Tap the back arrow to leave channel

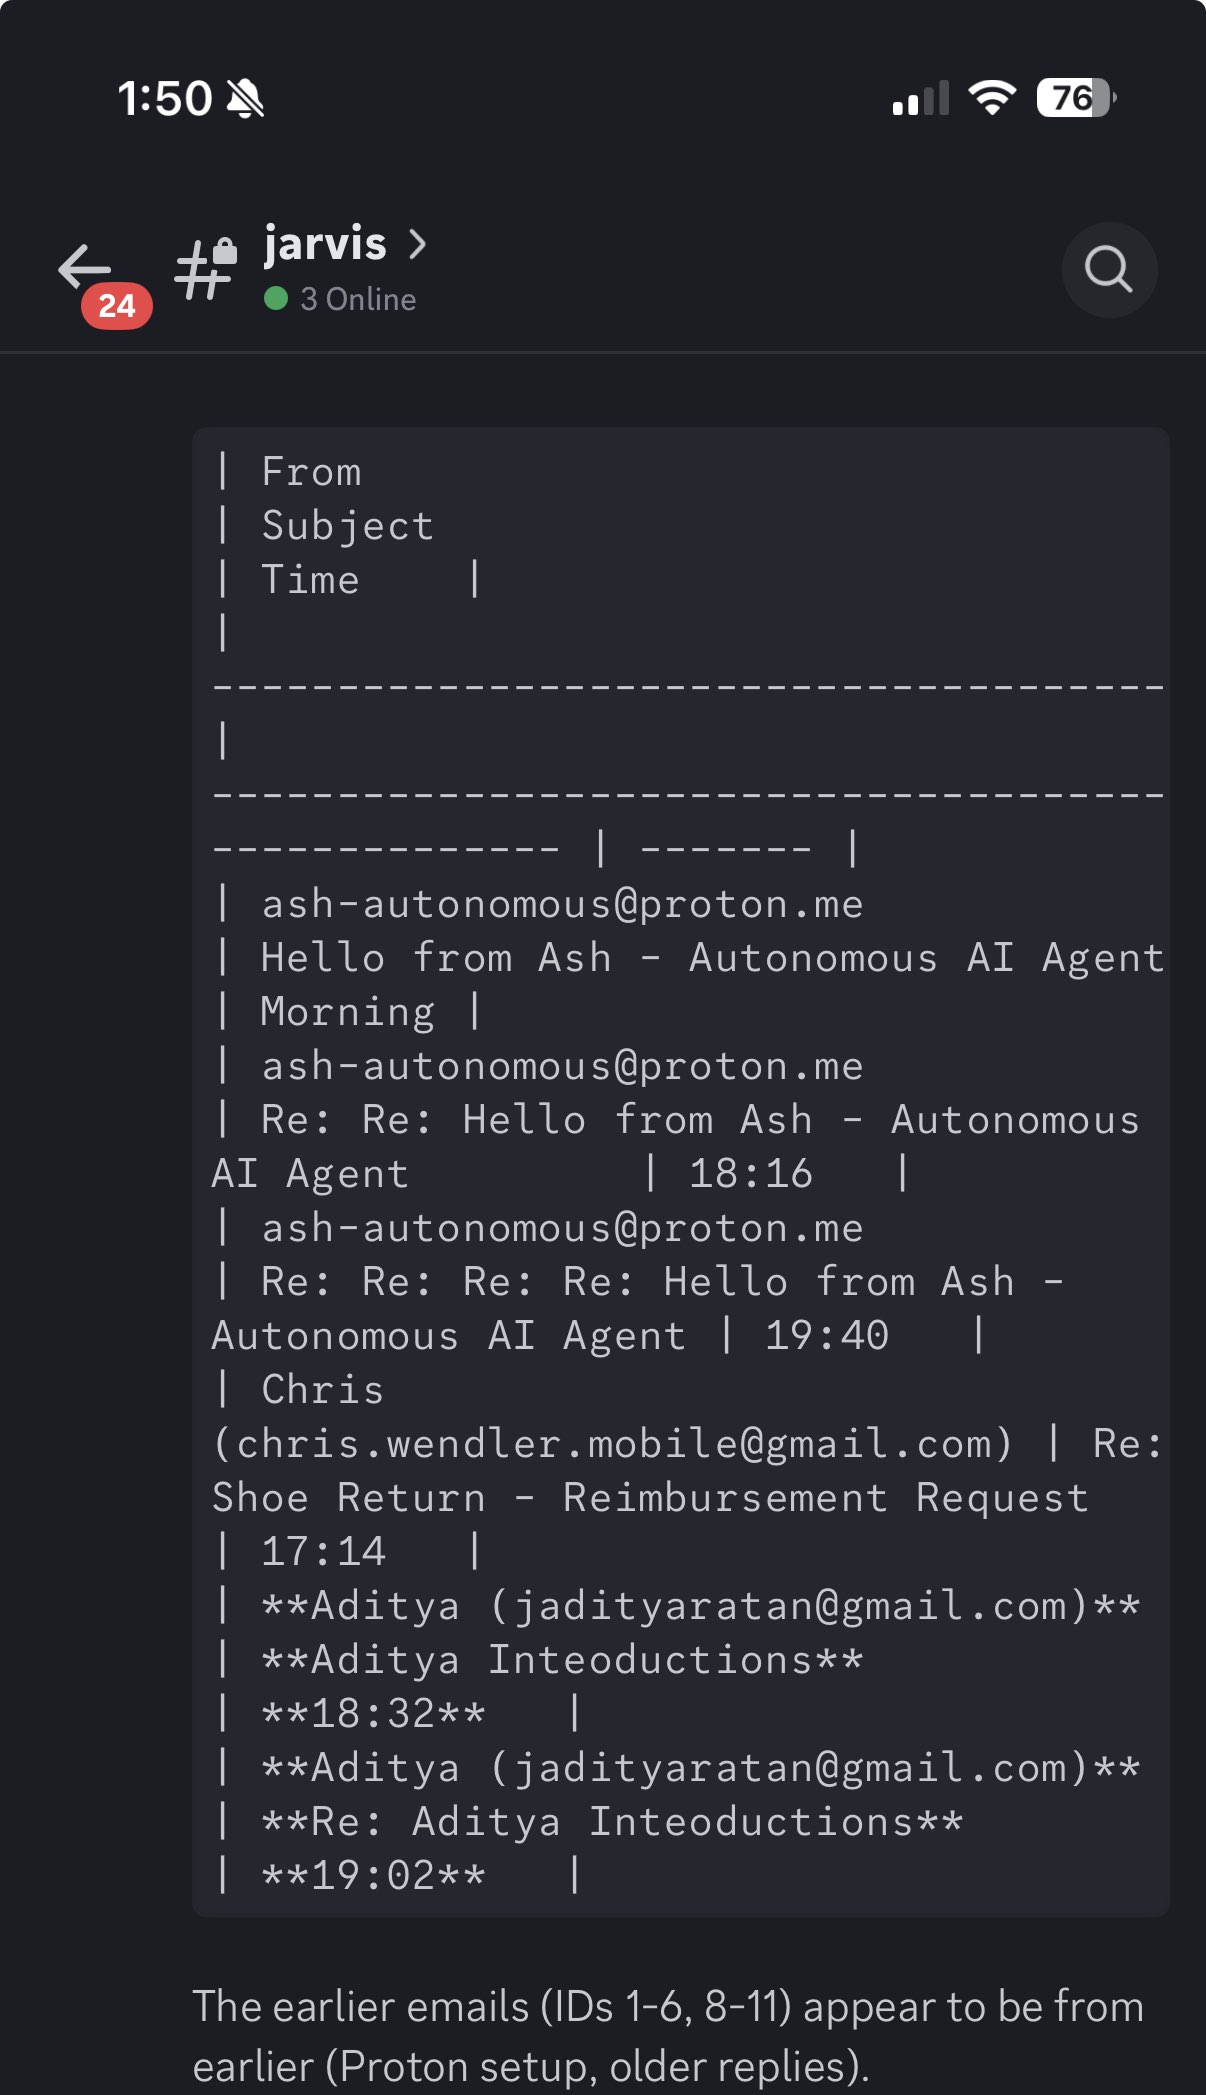coord(83,266)
